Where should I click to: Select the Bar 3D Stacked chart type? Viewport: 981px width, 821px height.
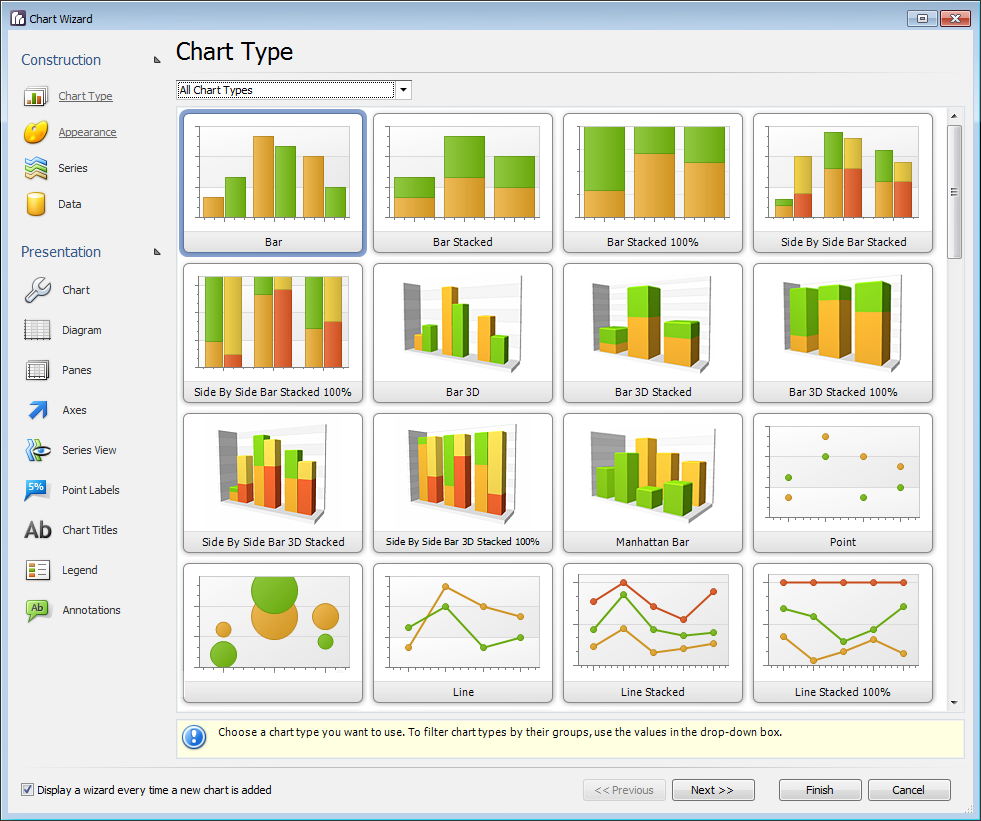[653, 333]
